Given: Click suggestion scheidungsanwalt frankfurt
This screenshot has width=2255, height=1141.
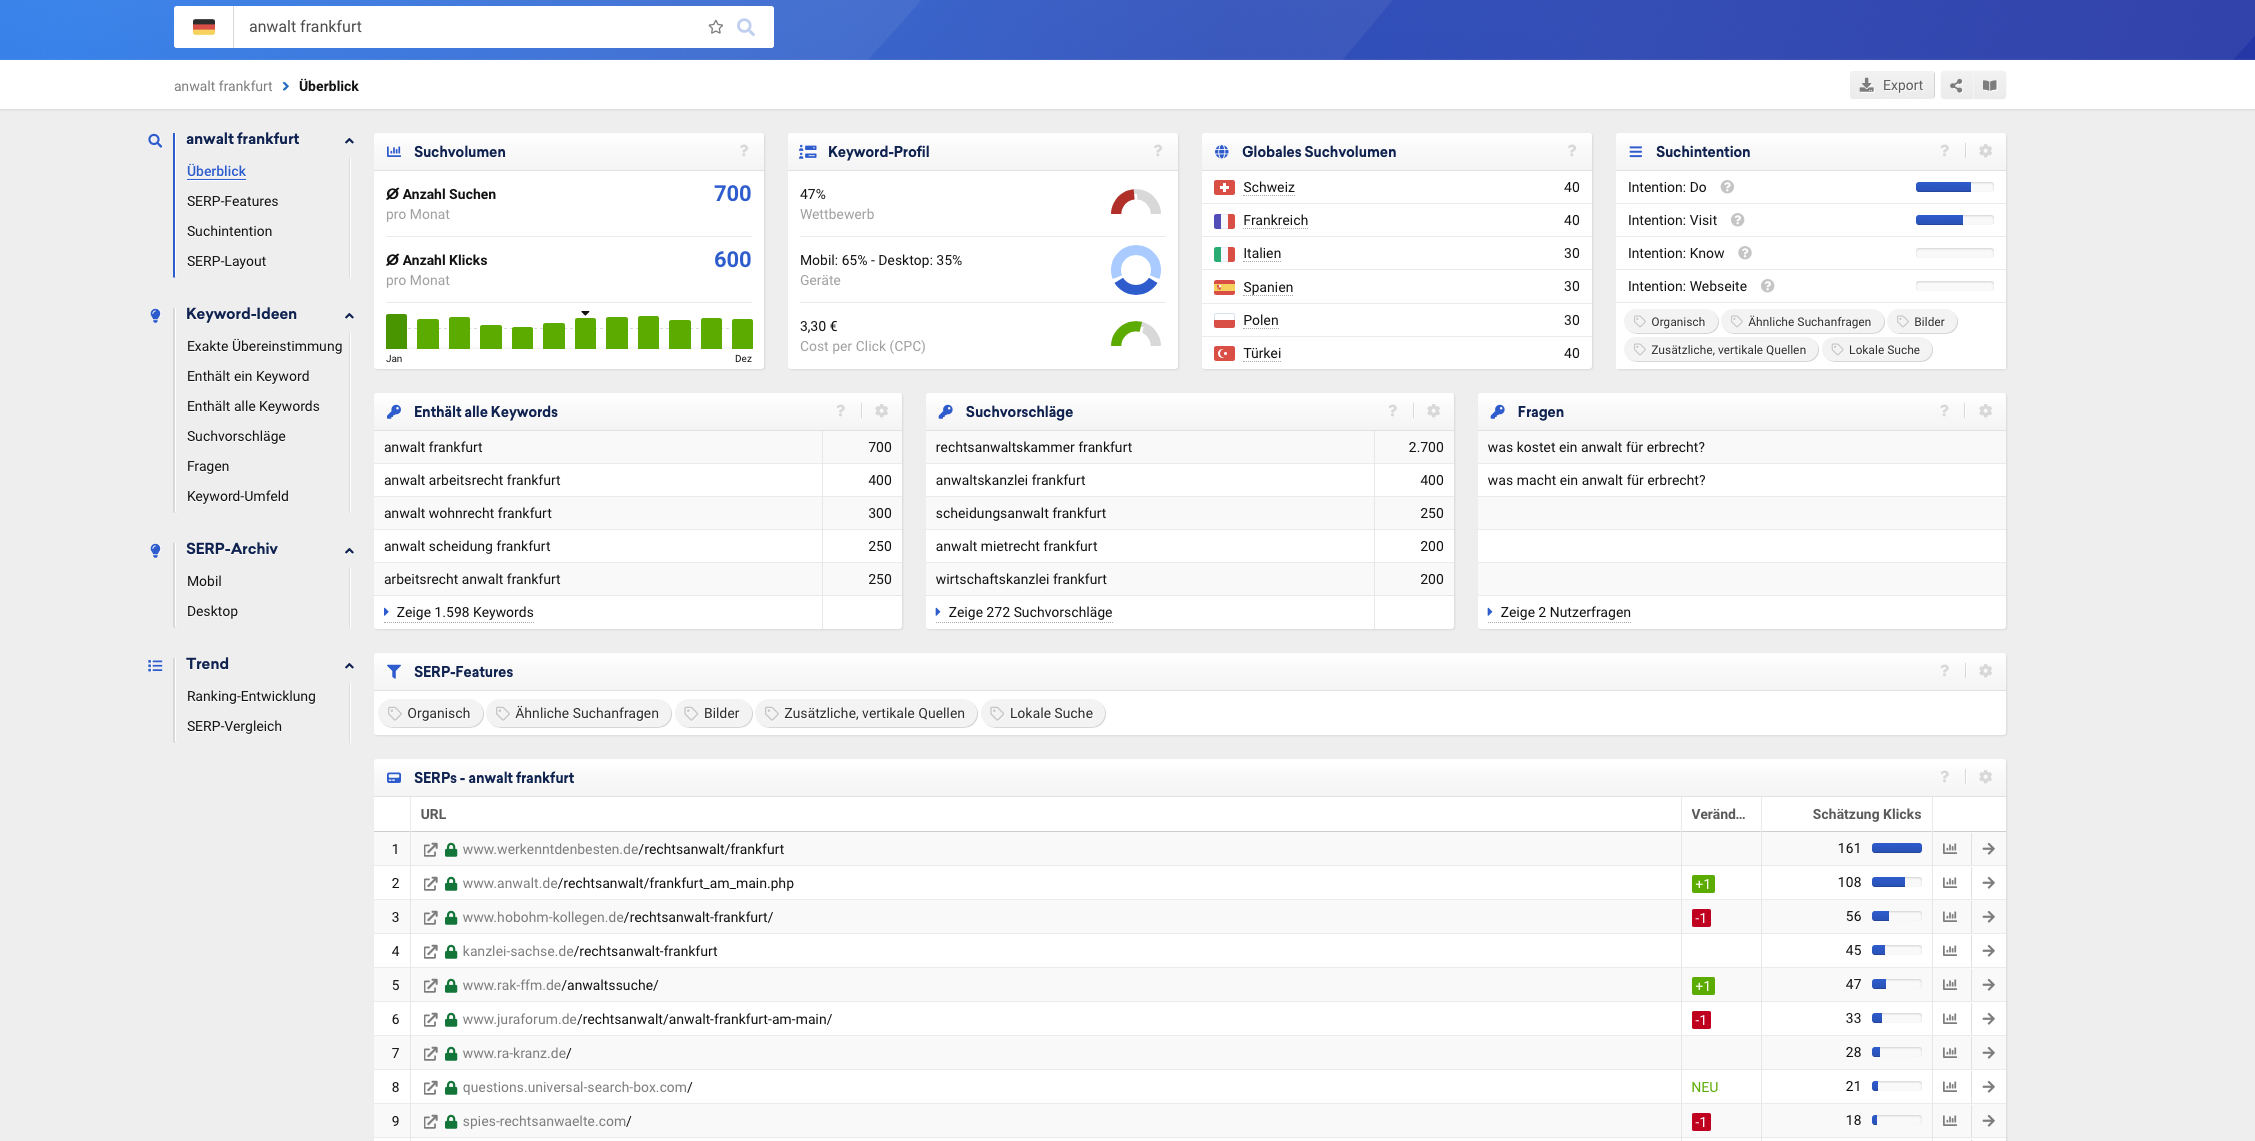Looking at the screenshot, I should pos(1020,513).
